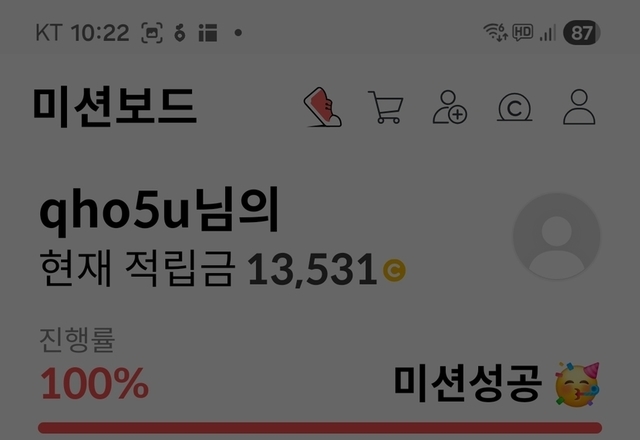Tap the large gray profile avatar
The height and width of the screenshot is (440, 640).
(556, 236)
